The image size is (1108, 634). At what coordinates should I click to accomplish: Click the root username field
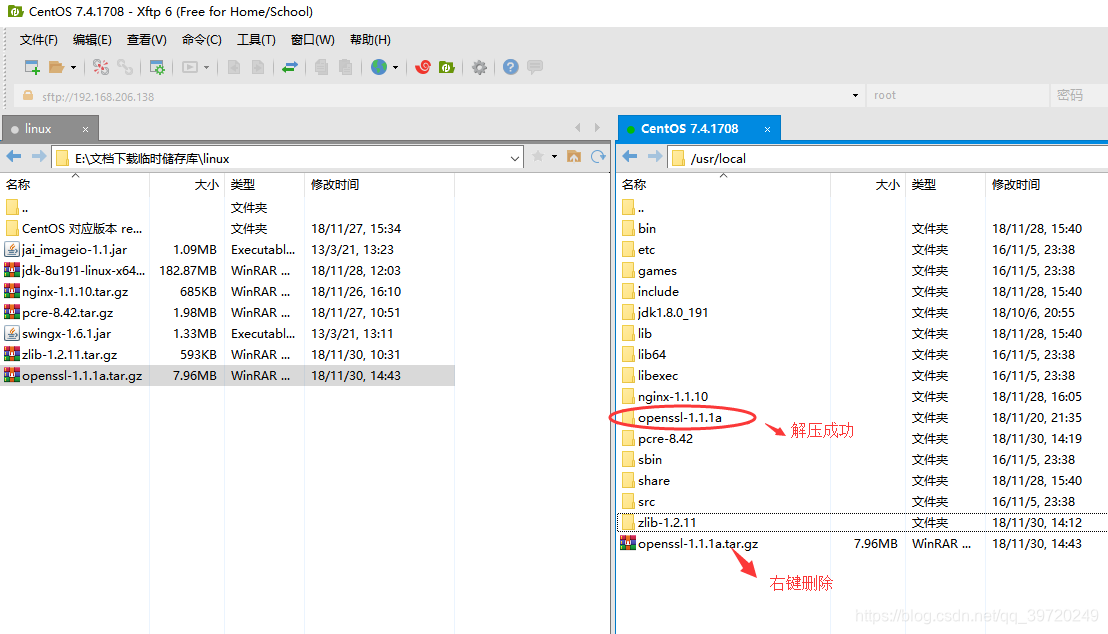pos(957,95)
